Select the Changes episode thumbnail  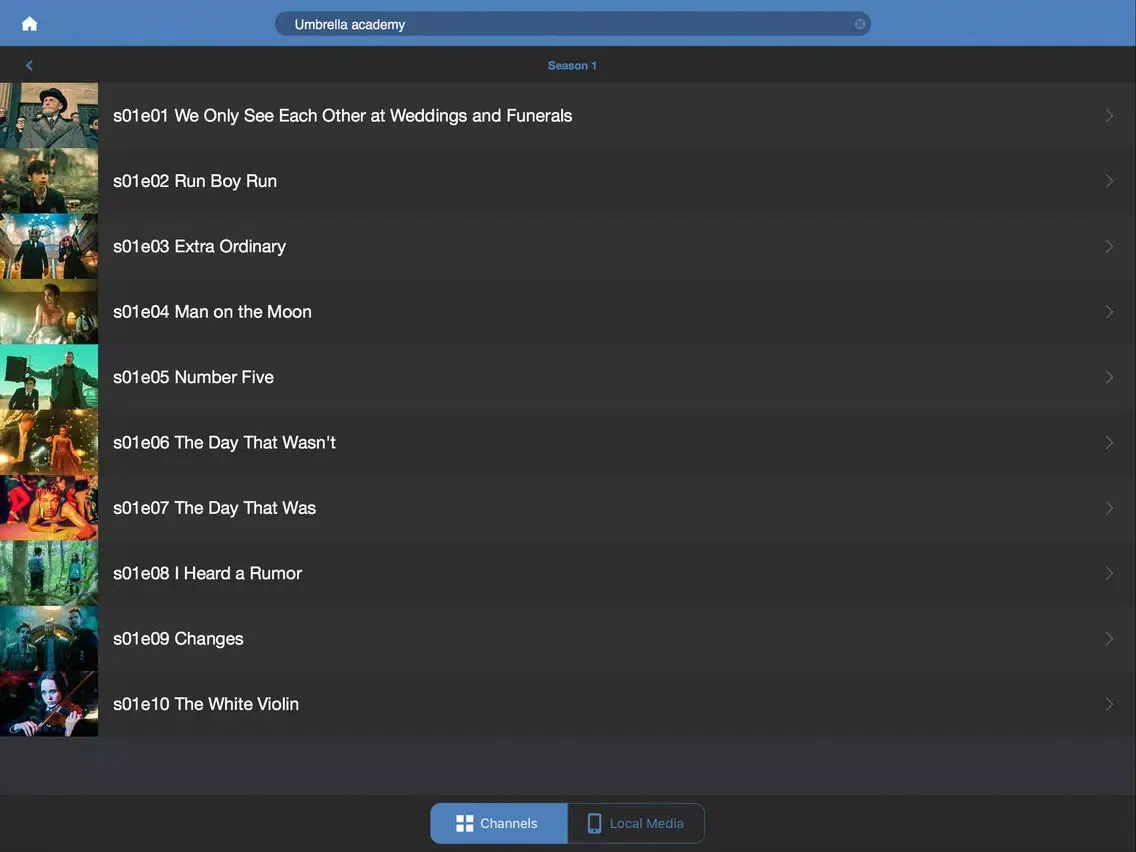49,638
